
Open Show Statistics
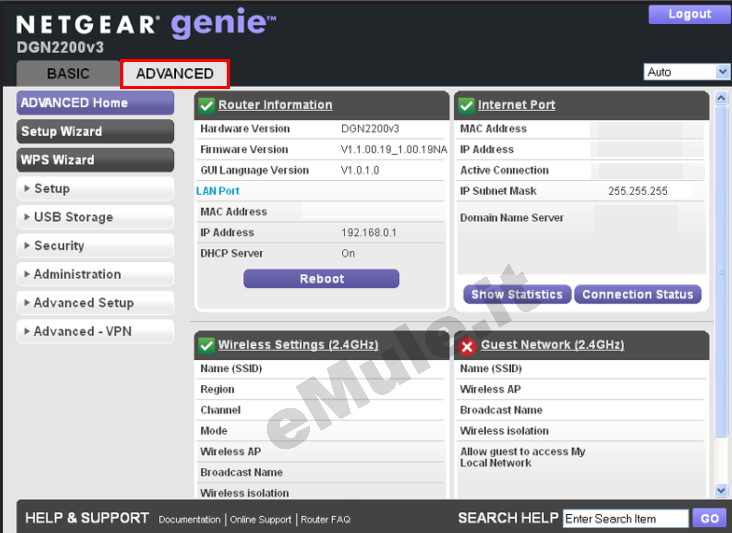click(x=517, y=295)
